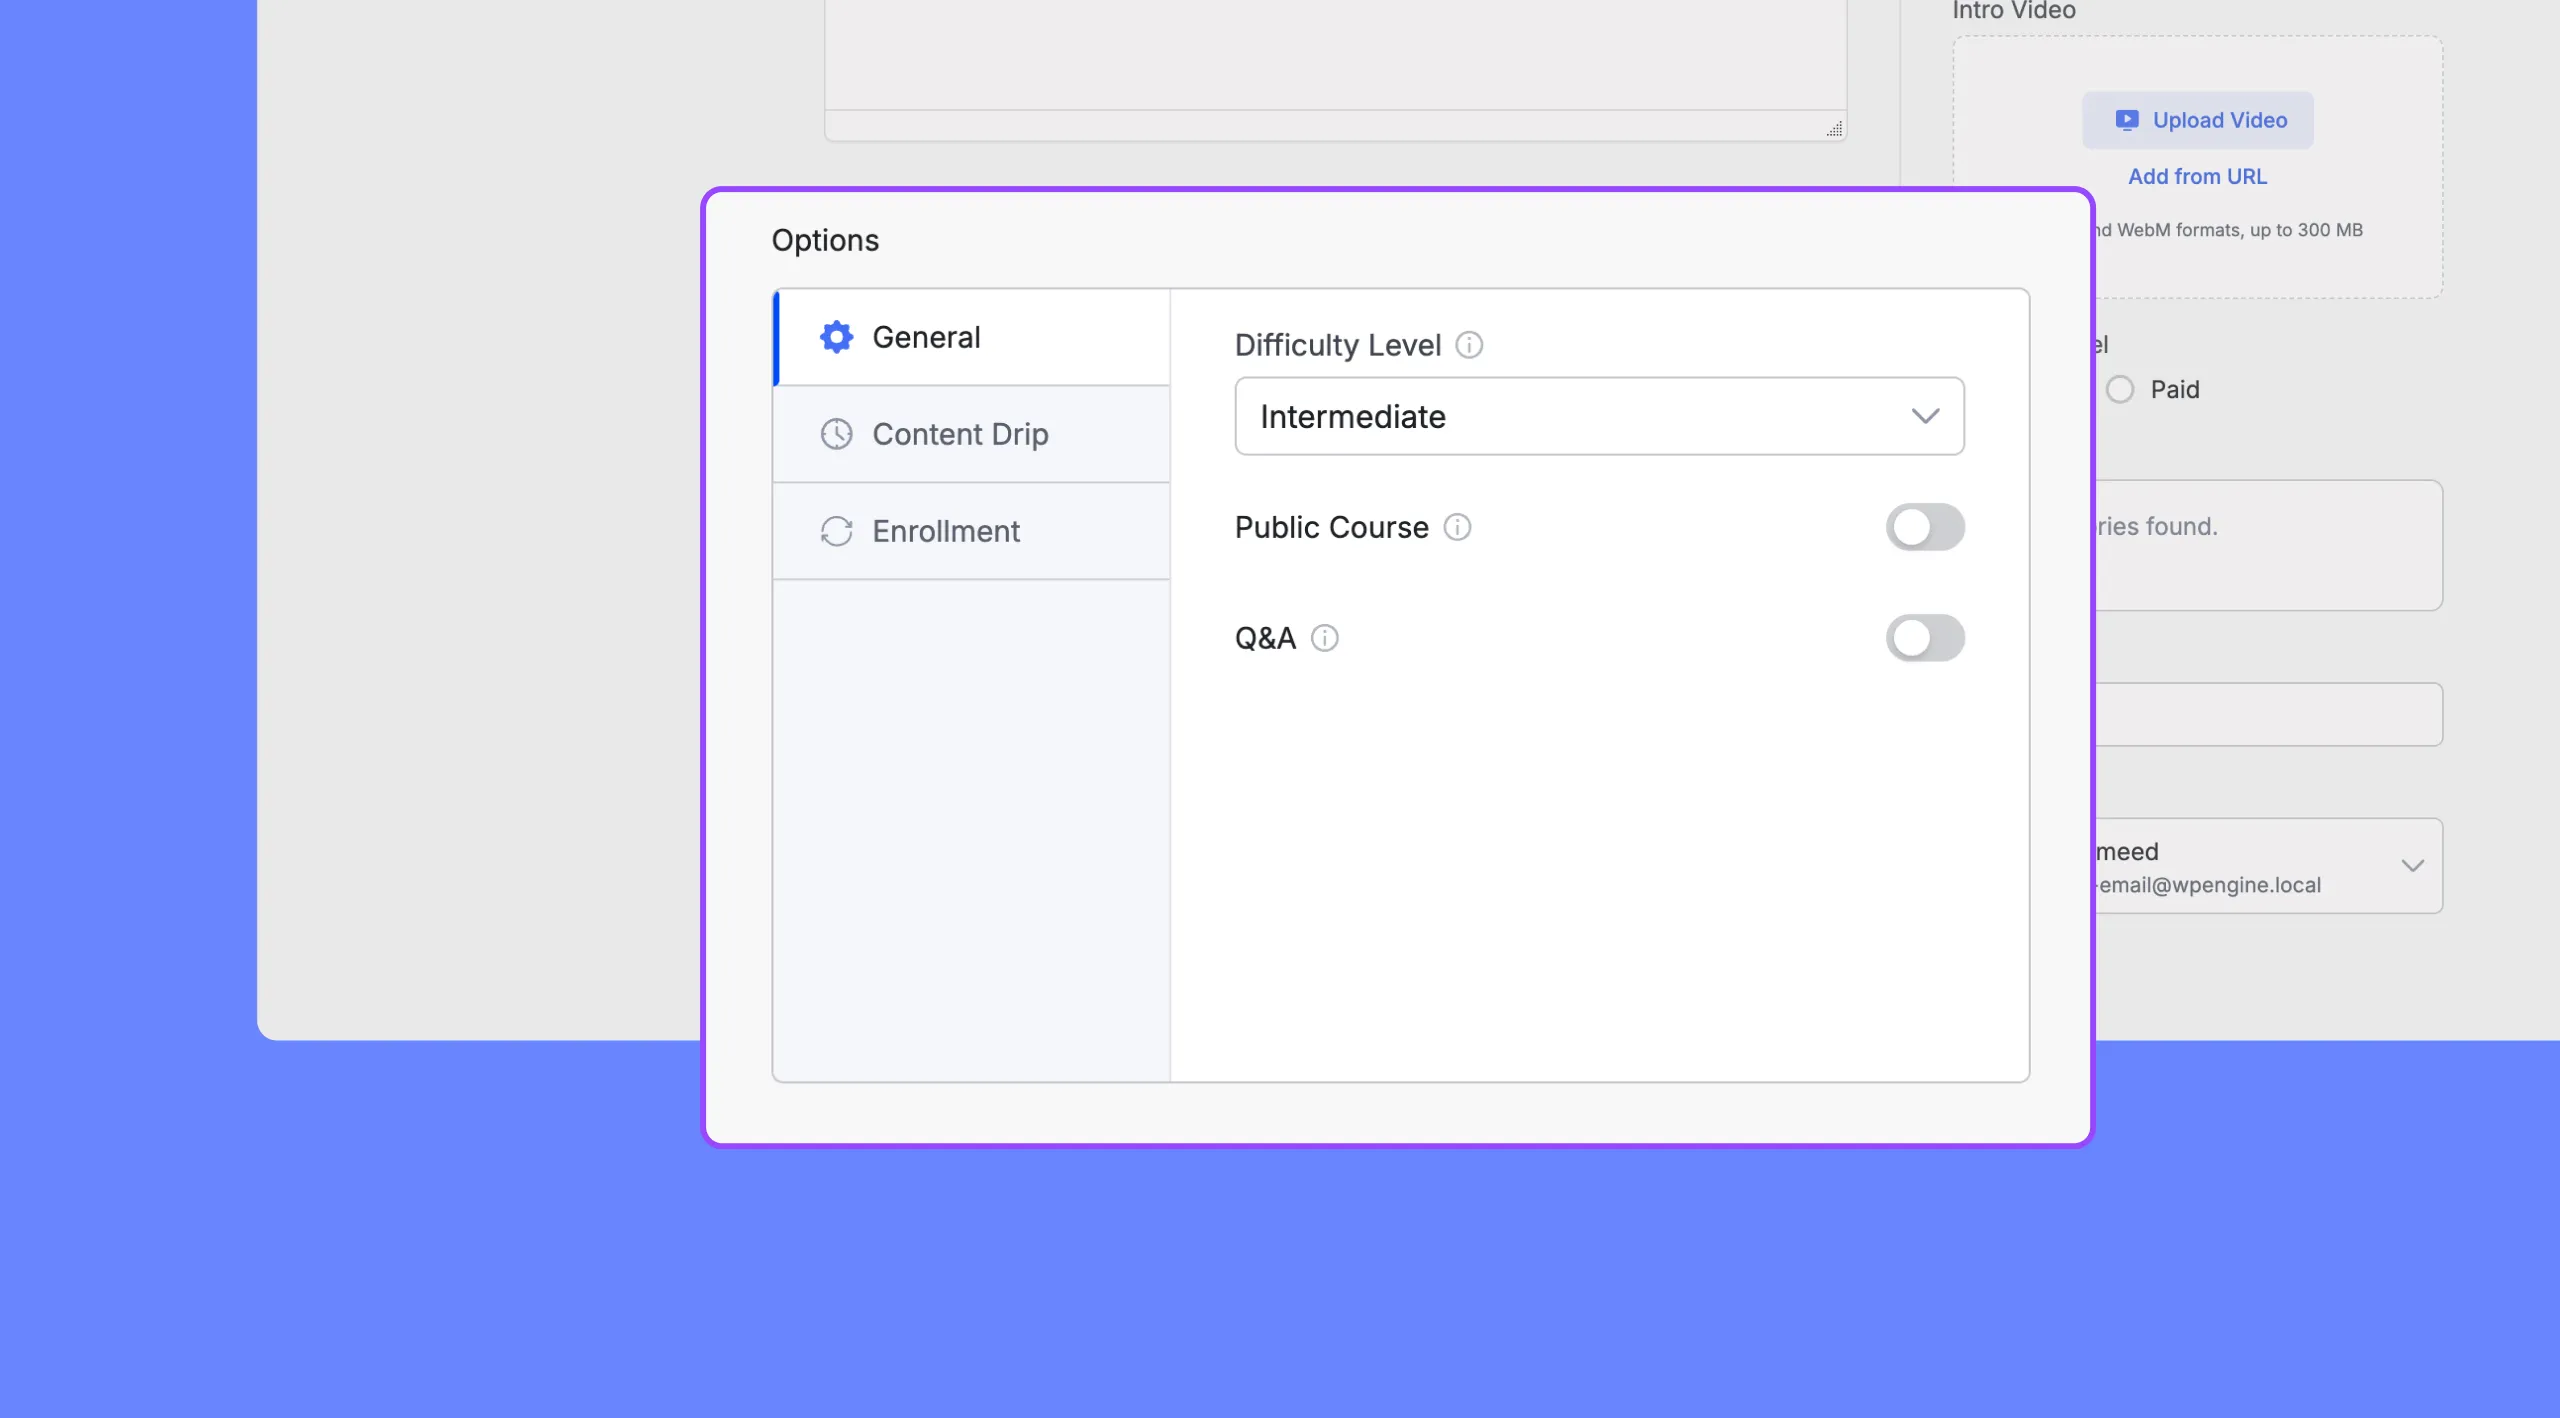Screen dimensions: 2560x1418
Task: Click the gear icon beside General
Action: coord(836,337)
